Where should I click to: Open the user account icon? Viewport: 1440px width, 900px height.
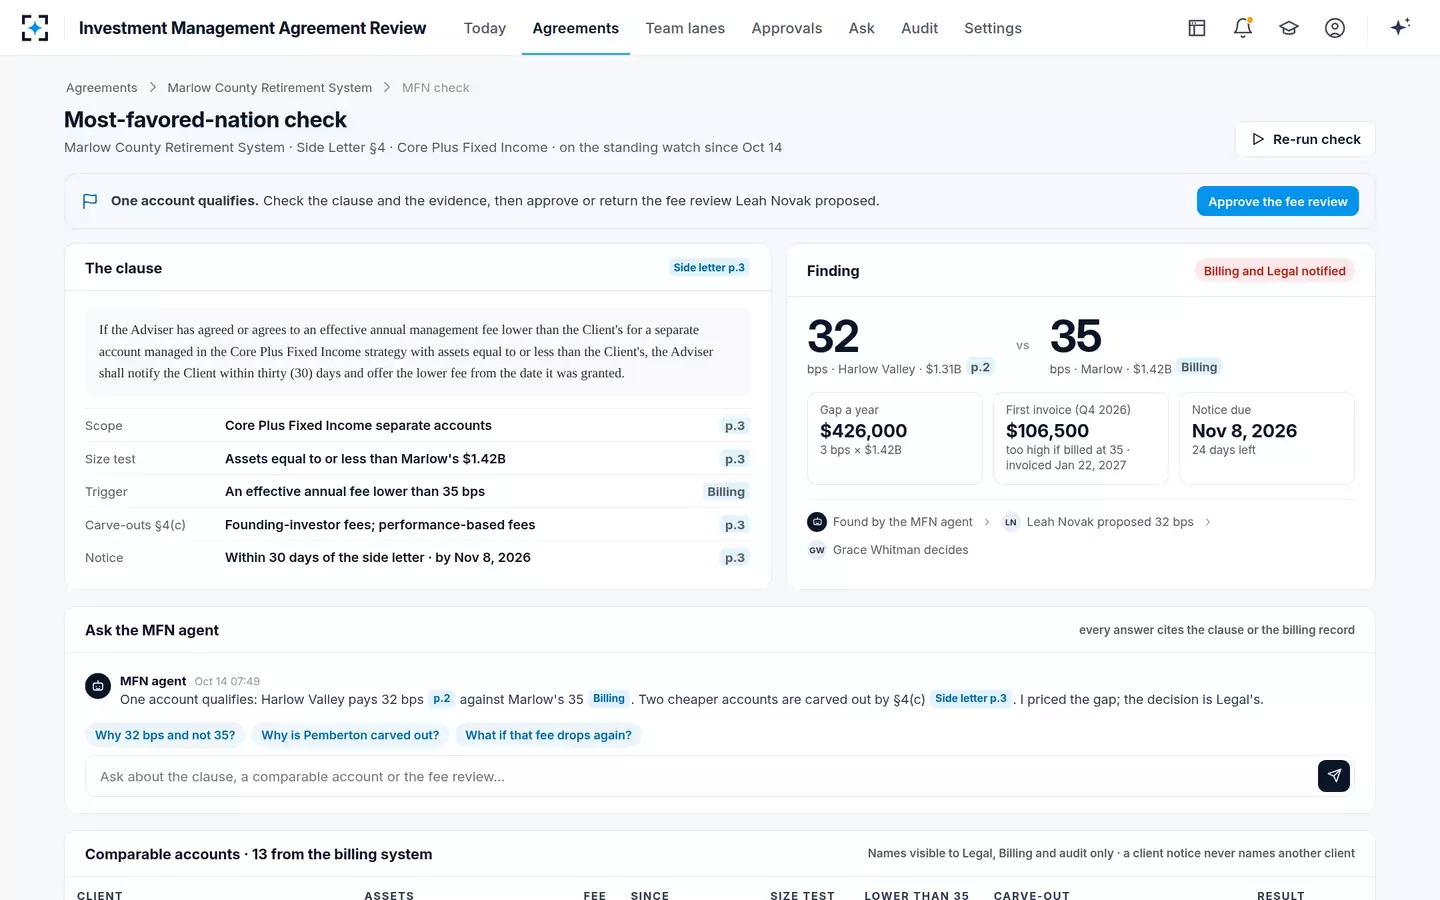click(x=1335, y=28)
